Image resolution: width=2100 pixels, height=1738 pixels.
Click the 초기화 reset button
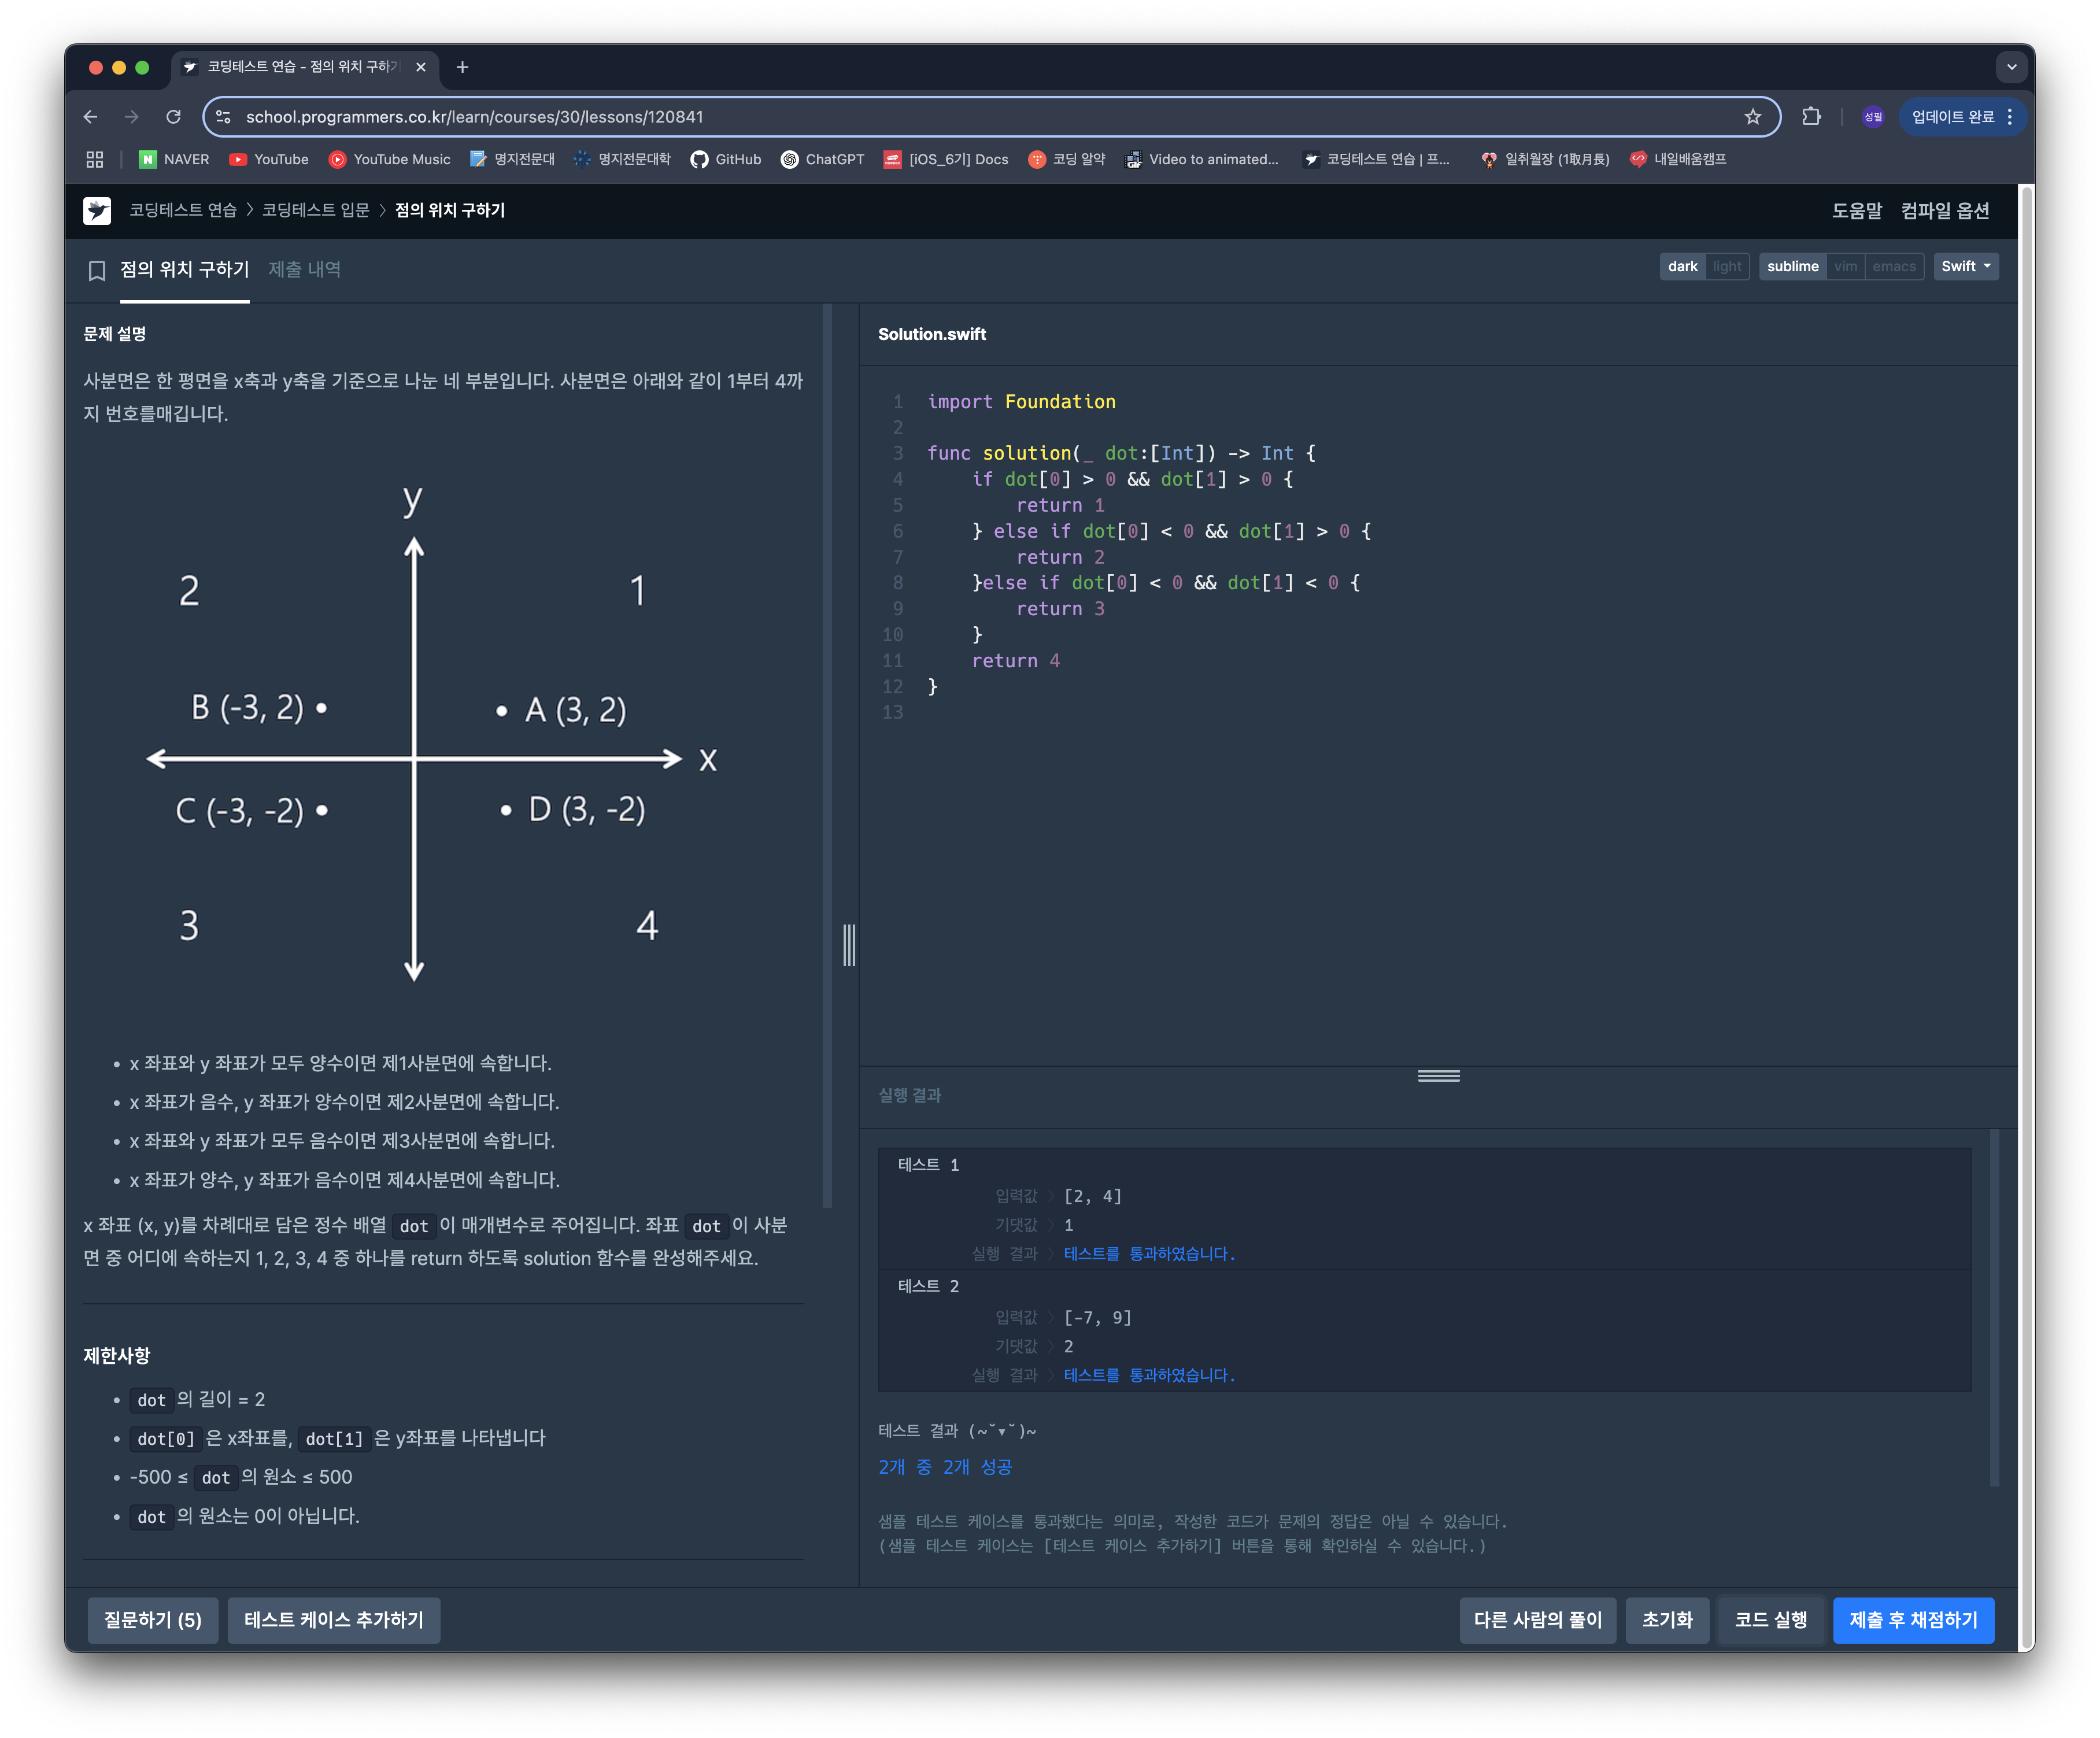(x=1667, y=1619)
